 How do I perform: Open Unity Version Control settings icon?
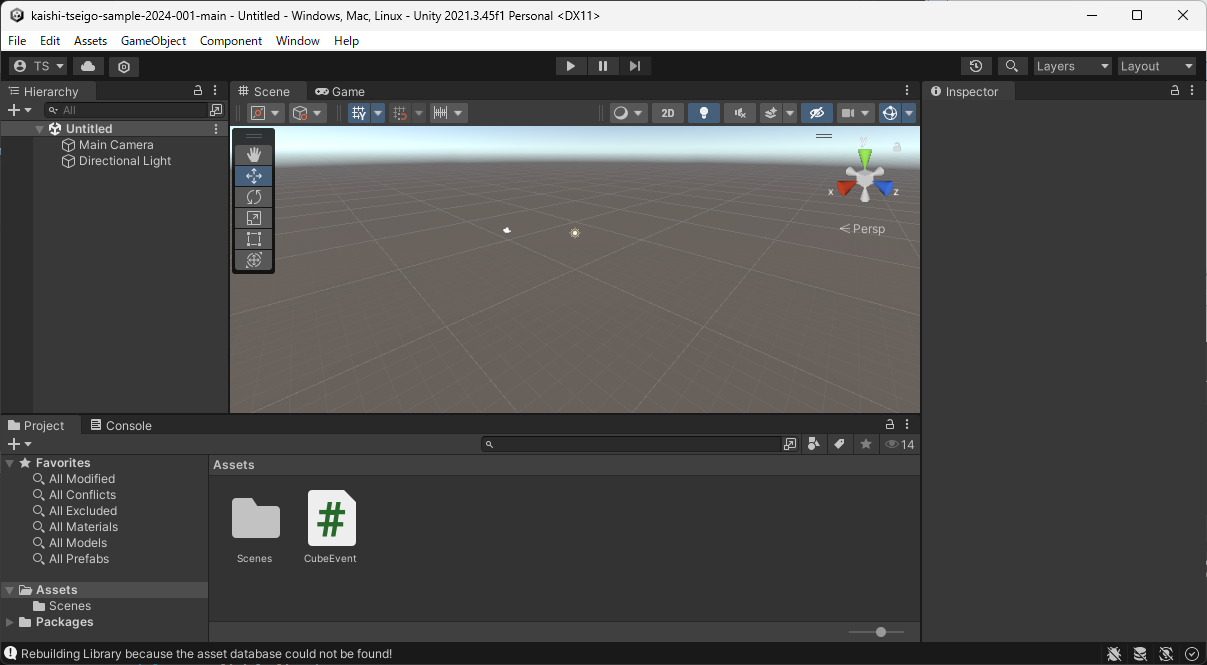(x=124, y=66)
